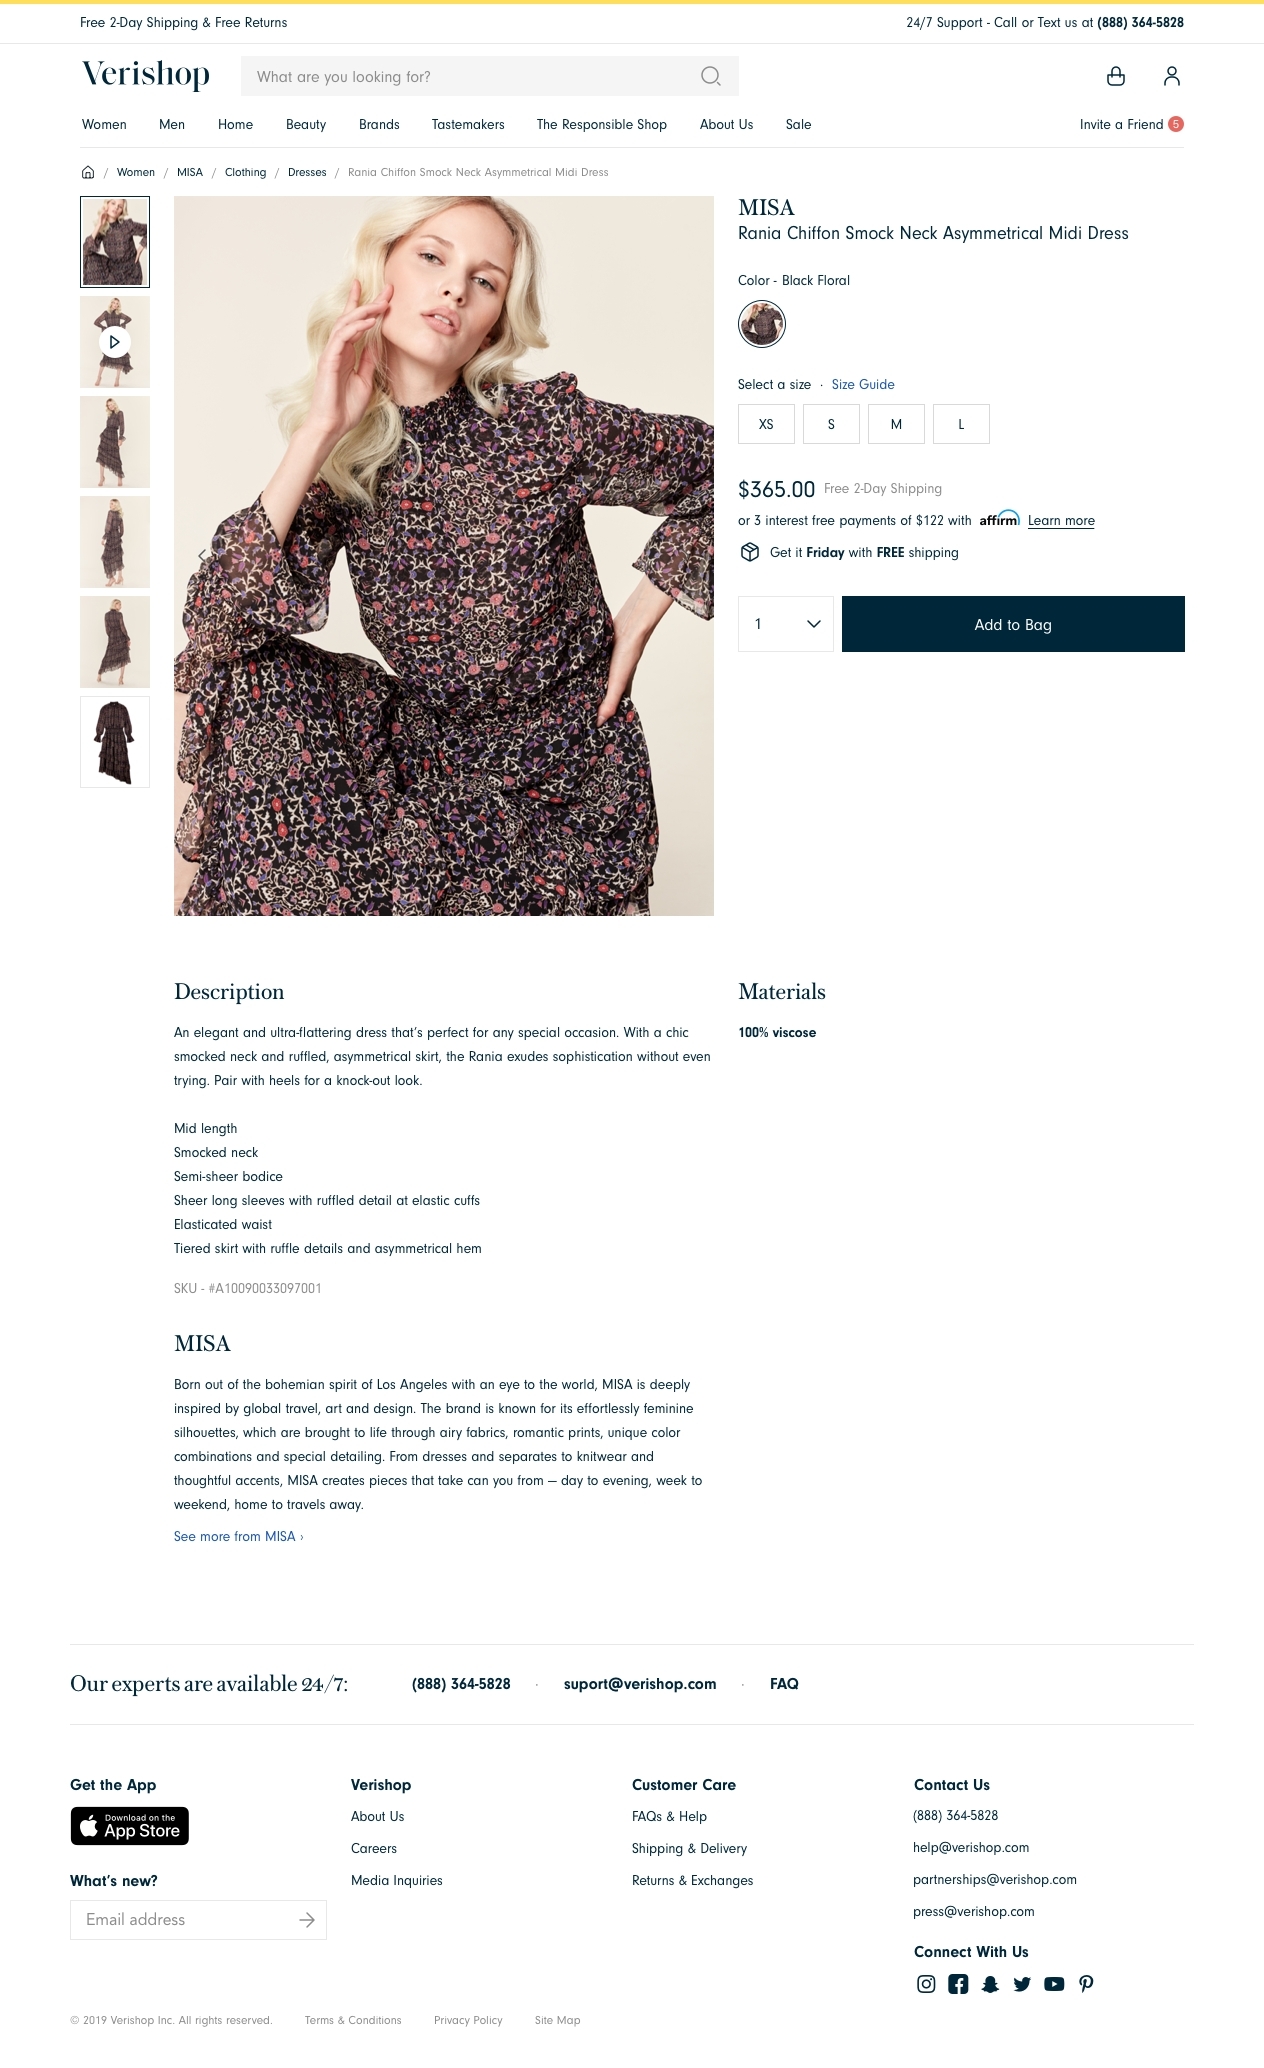Submit the email address arrow
1264x2068 pixels.
(x=307, y=1920)
